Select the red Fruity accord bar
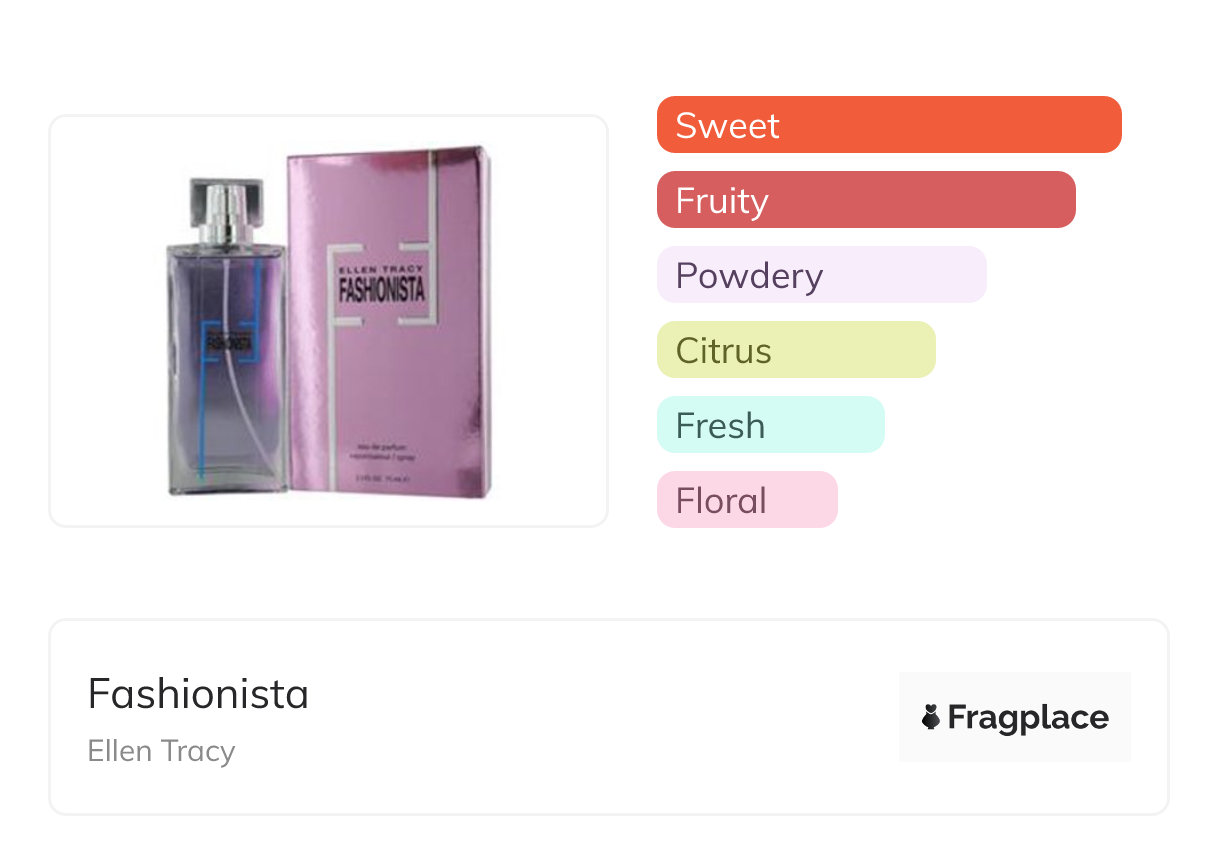Screen dimensions: 1218x864 pos(865,200)
